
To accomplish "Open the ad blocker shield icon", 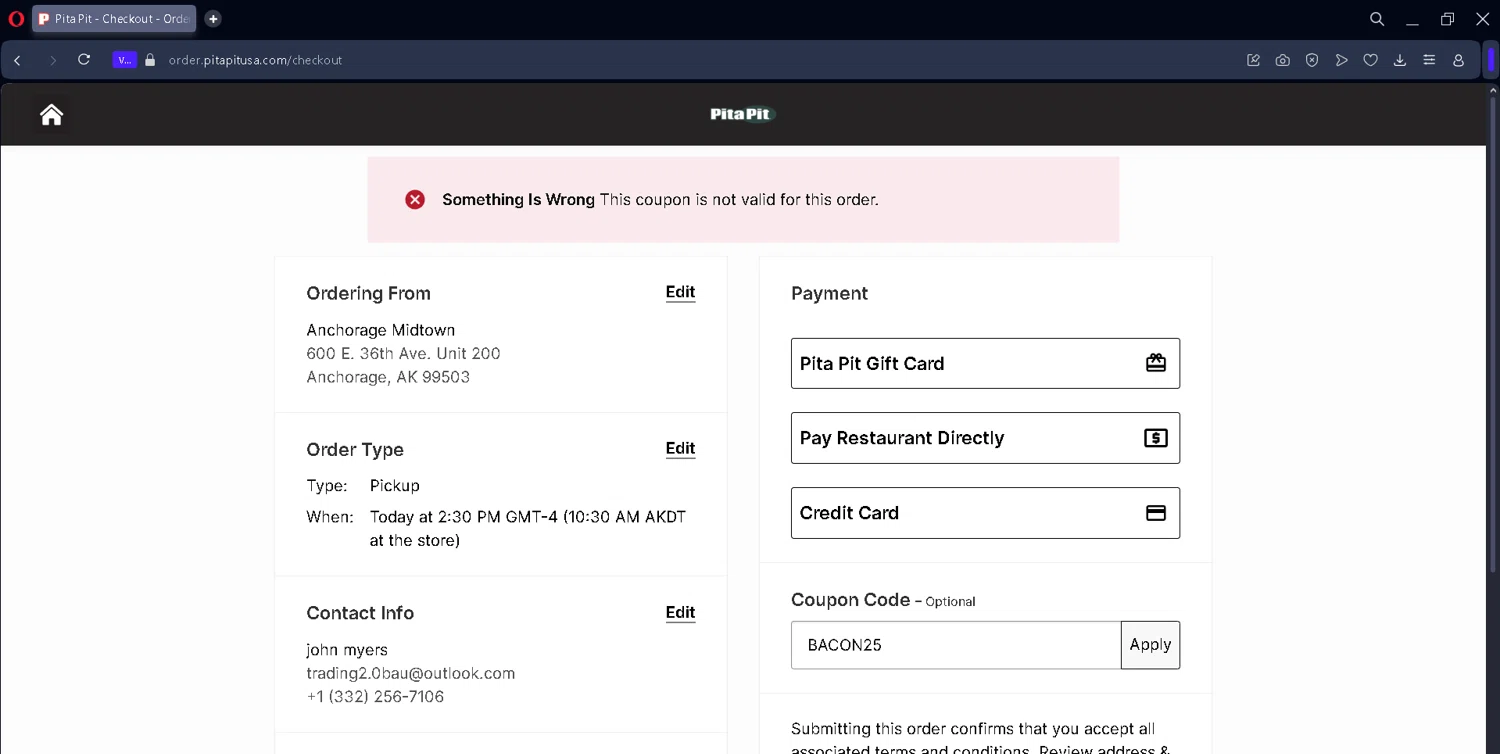I will point(1312,60).
